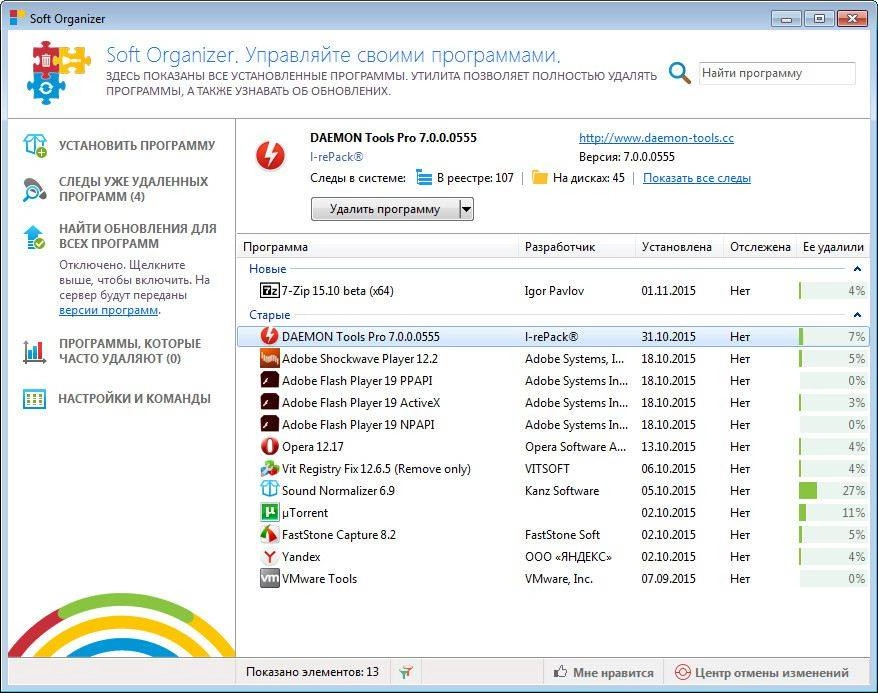Screen dimensions: 878x693
Task: Collapse the Старые group
Action: [x=857, y=315]
